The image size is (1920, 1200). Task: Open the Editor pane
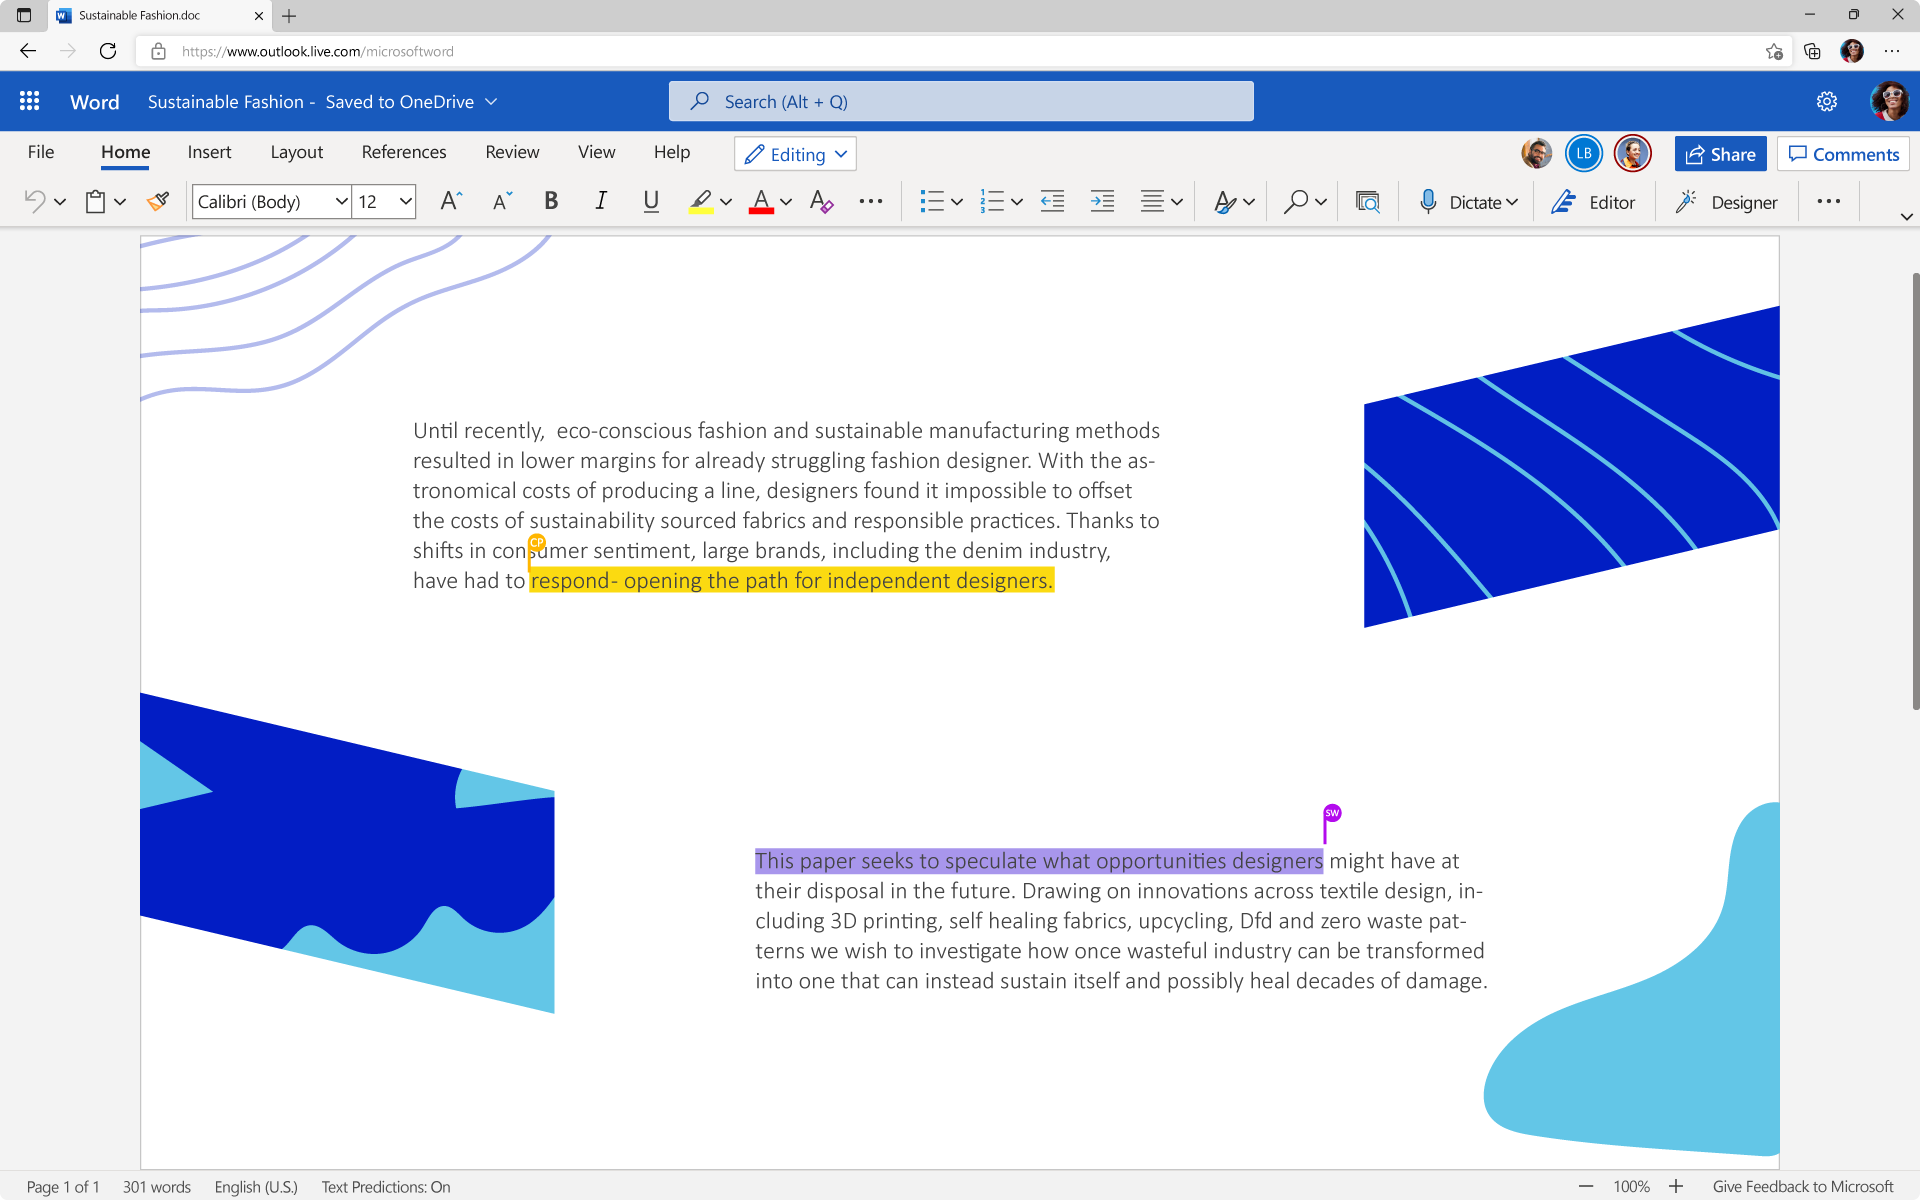point(1594,201)
